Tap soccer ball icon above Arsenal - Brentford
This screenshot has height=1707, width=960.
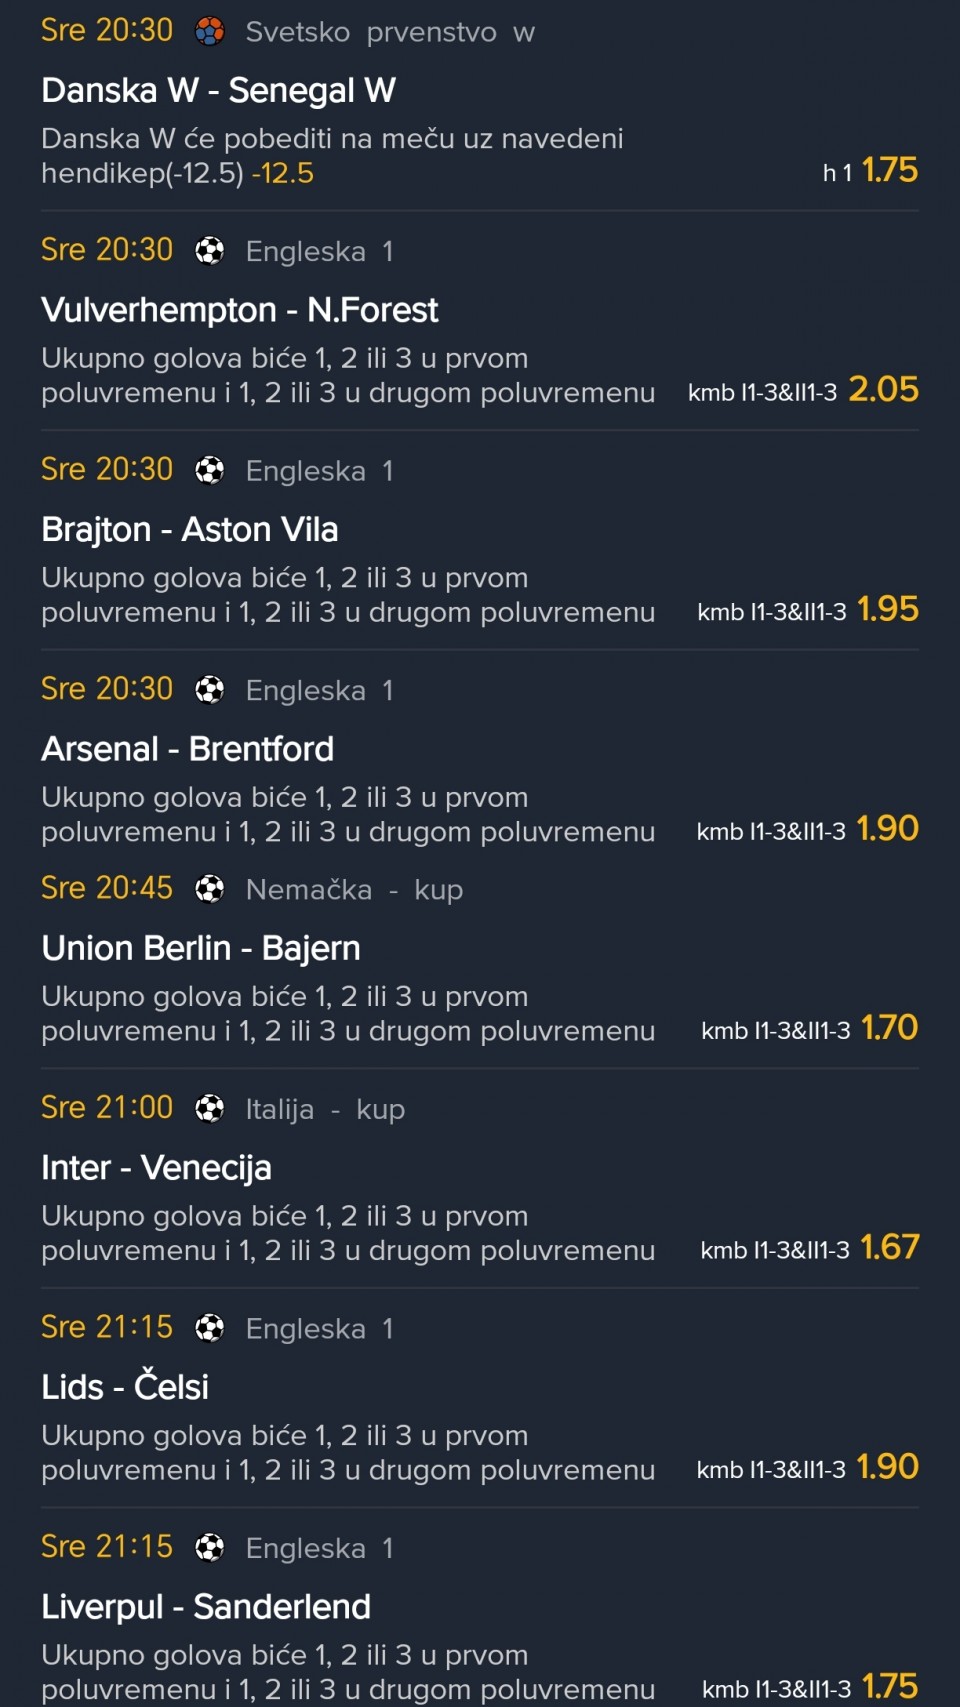[x=209, y=690]
